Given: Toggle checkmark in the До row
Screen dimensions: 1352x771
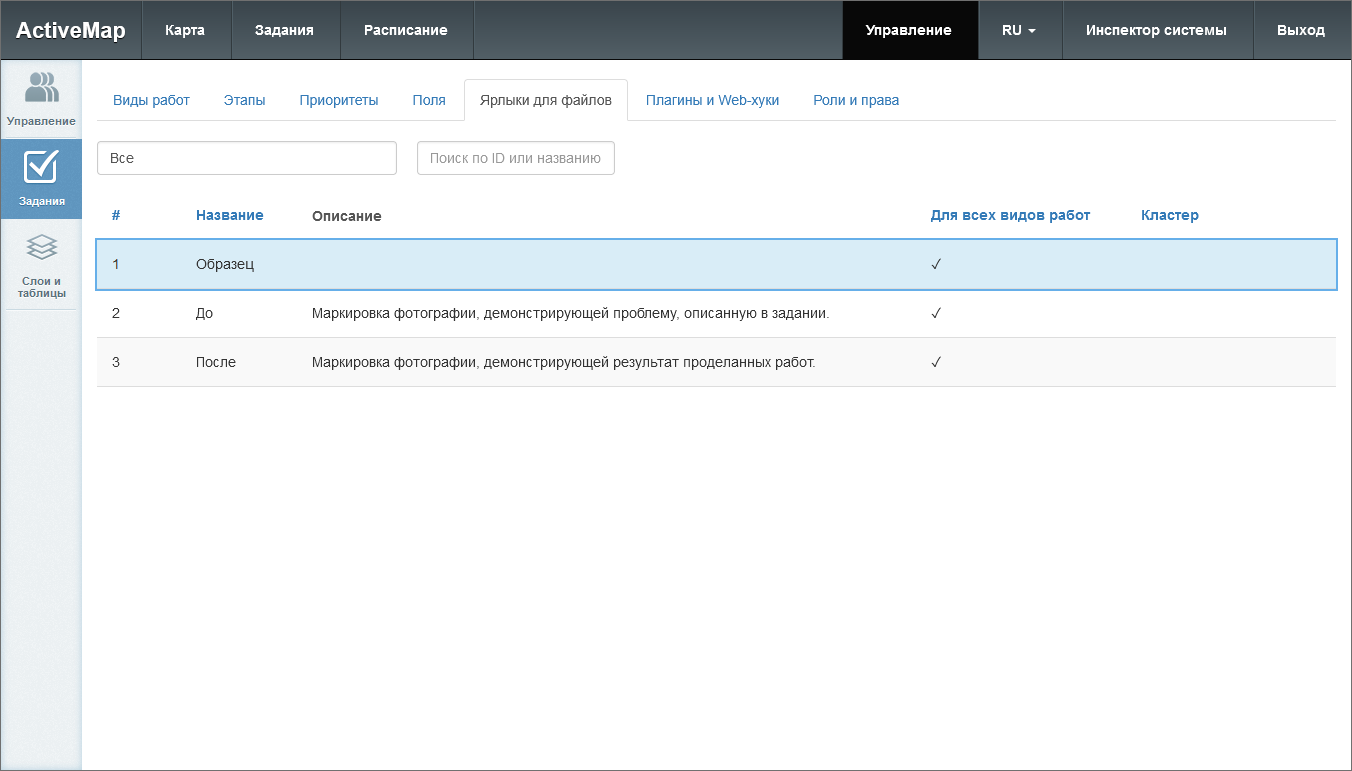Looking at the screenshot, I should coord(936,313).
